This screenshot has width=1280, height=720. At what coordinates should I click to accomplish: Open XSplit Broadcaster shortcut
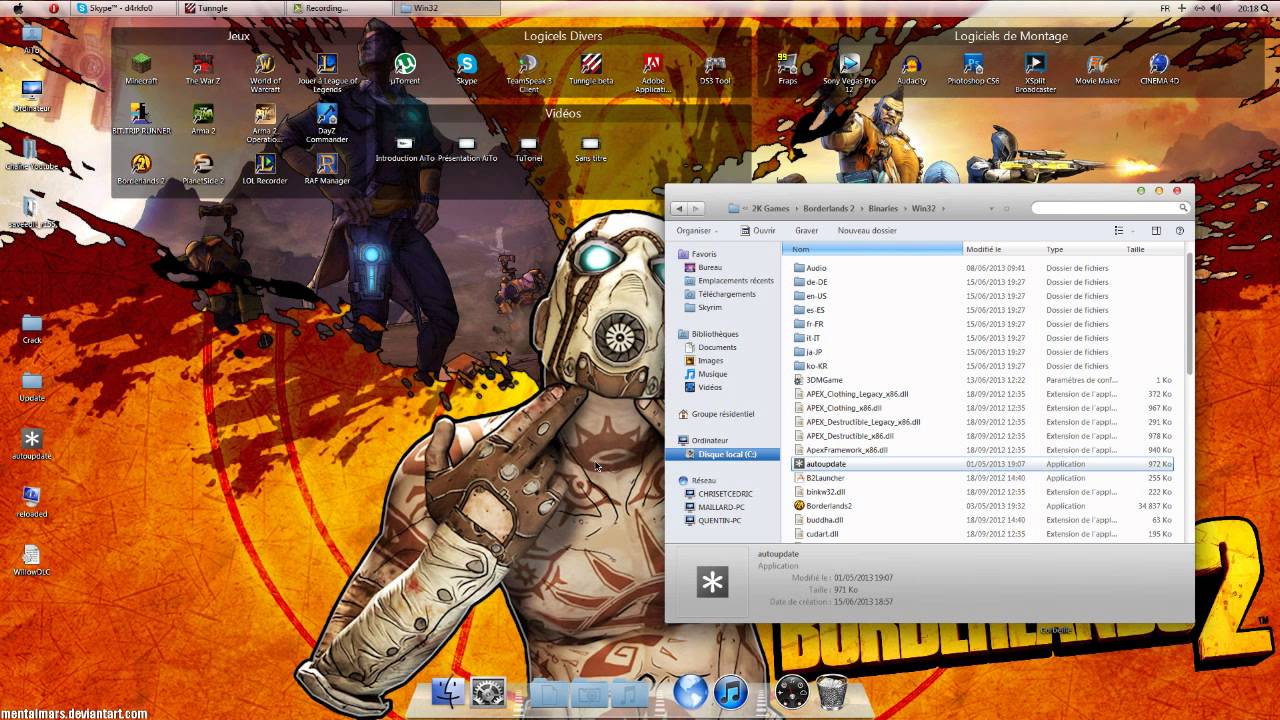[1035, 72]
